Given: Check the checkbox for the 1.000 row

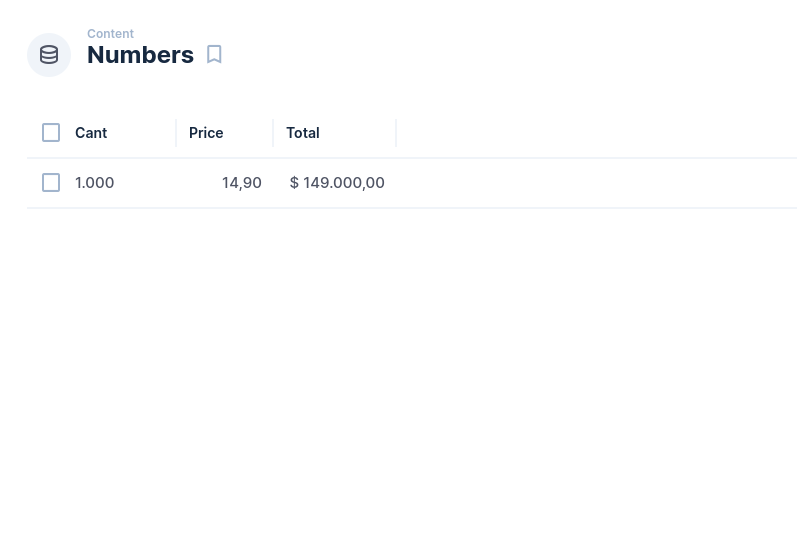Looking at the screenshot, I should tap(51, 182).
